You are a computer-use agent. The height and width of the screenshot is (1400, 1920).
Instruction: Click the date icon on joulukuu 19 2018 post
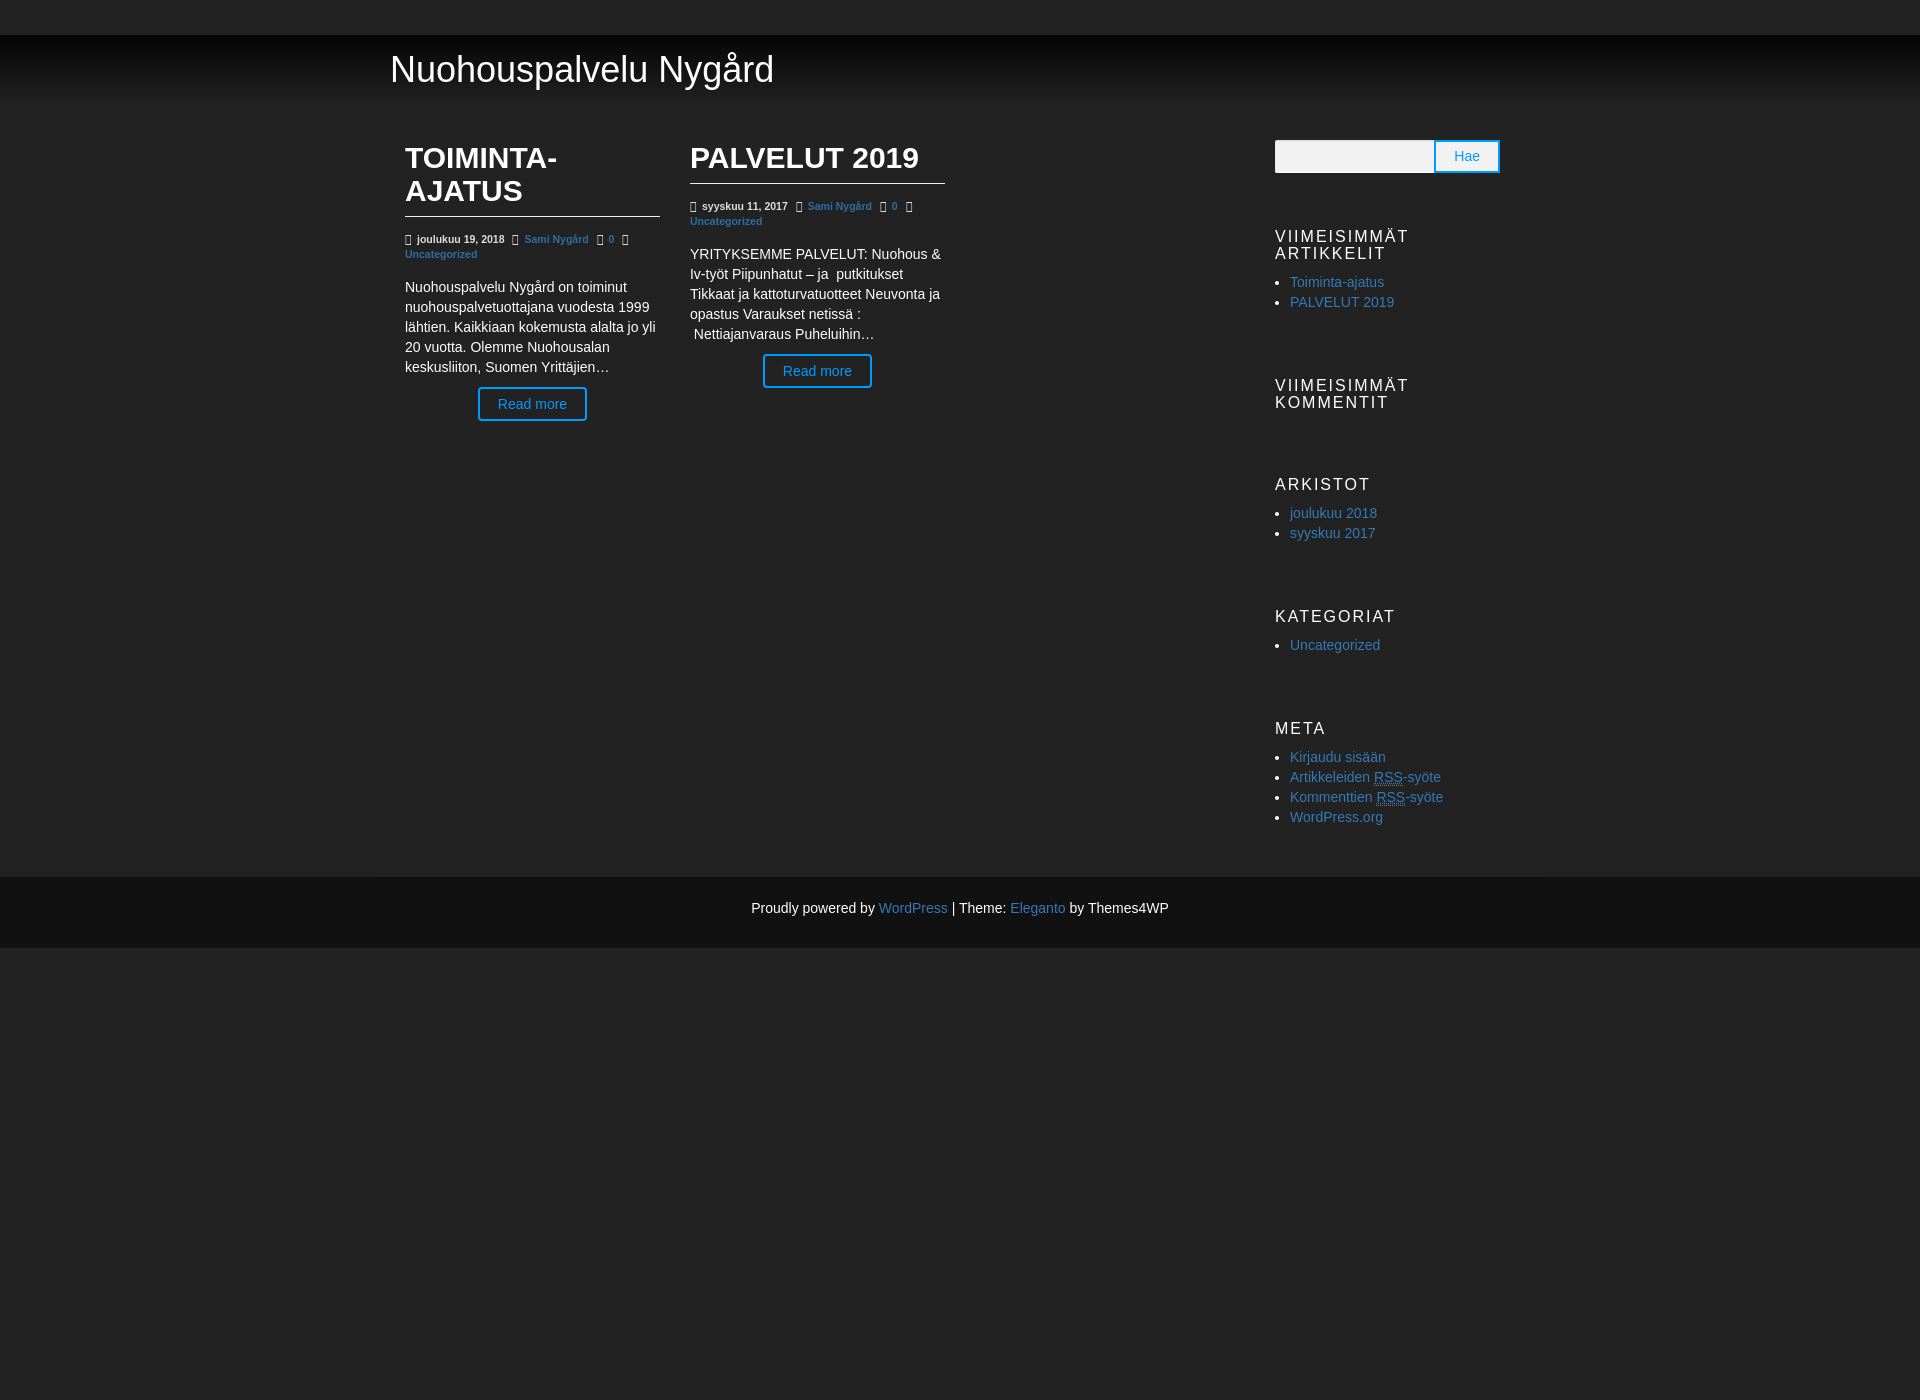[x=407, y=239]
